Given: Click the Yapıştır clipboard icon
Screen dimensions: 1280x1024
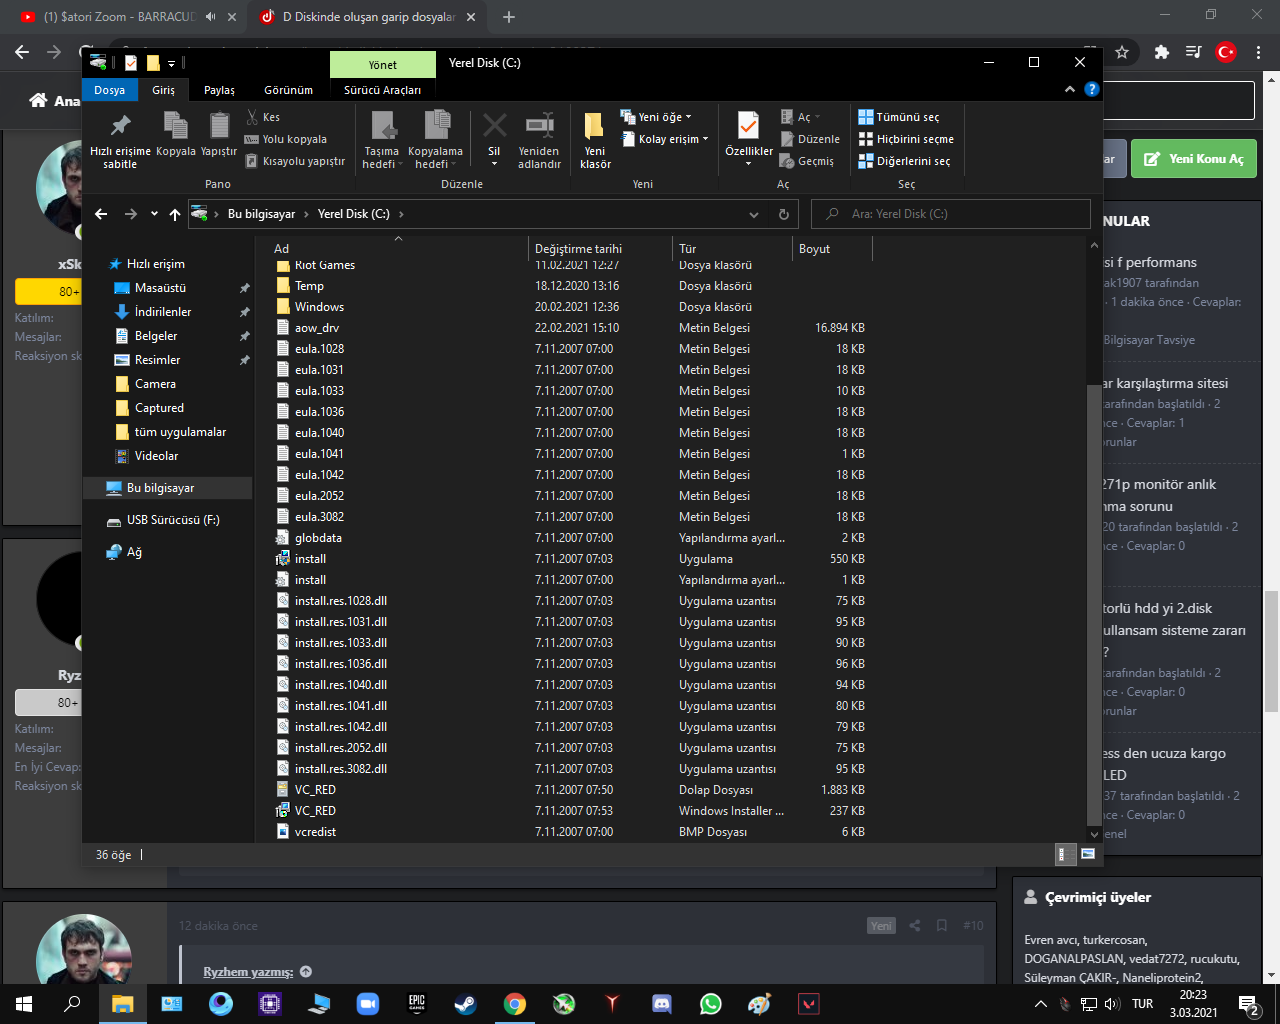Looking at the screenshot, I should point(219,125).
